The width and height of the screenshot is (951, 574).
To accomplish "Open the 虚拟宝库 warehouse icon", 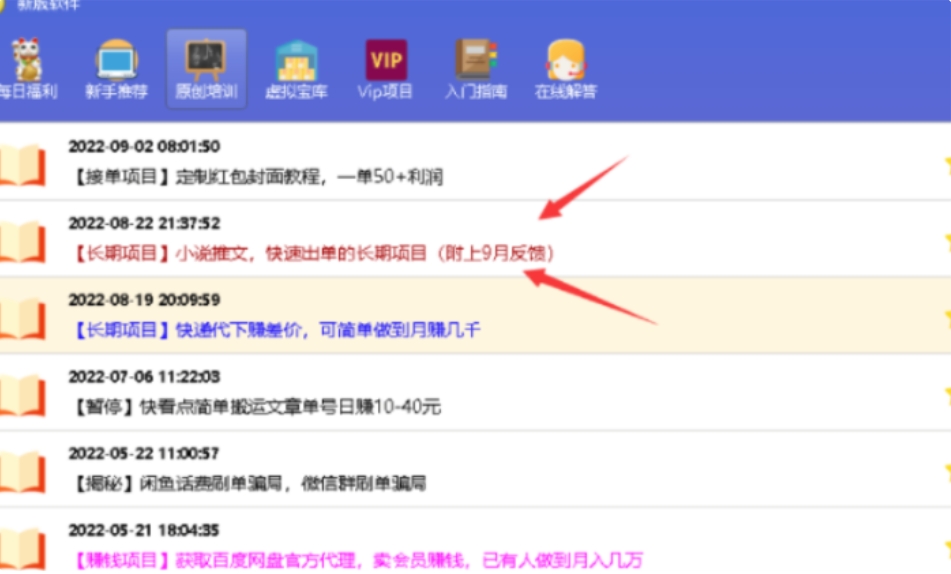I will click(x=296, y=60).
